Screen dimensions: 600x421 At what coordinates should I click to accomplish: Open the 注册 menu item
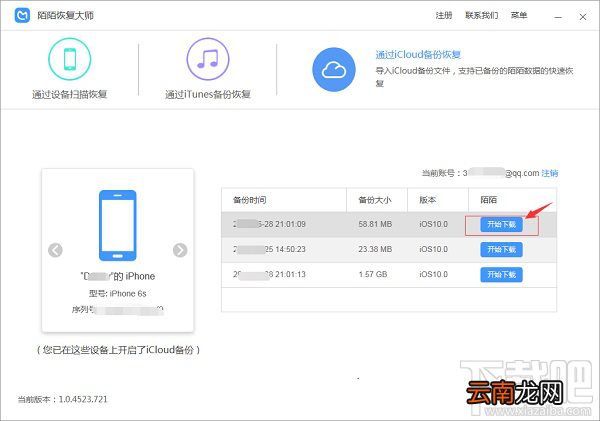point(444,15)
